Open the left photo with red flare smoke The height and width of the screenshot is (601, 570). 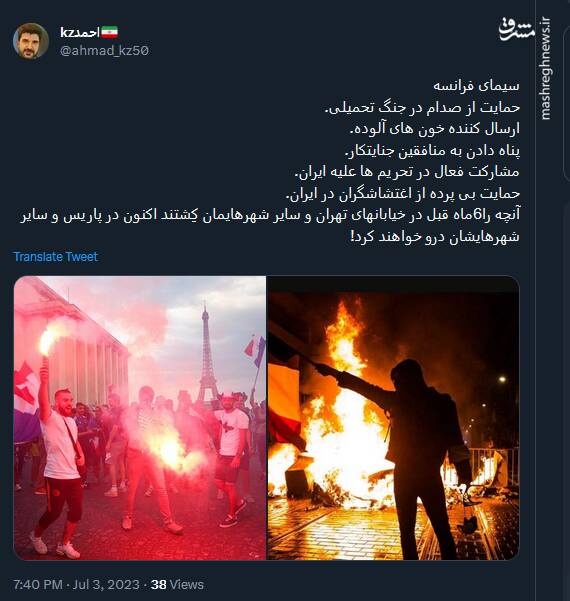[x=140, y=418]
